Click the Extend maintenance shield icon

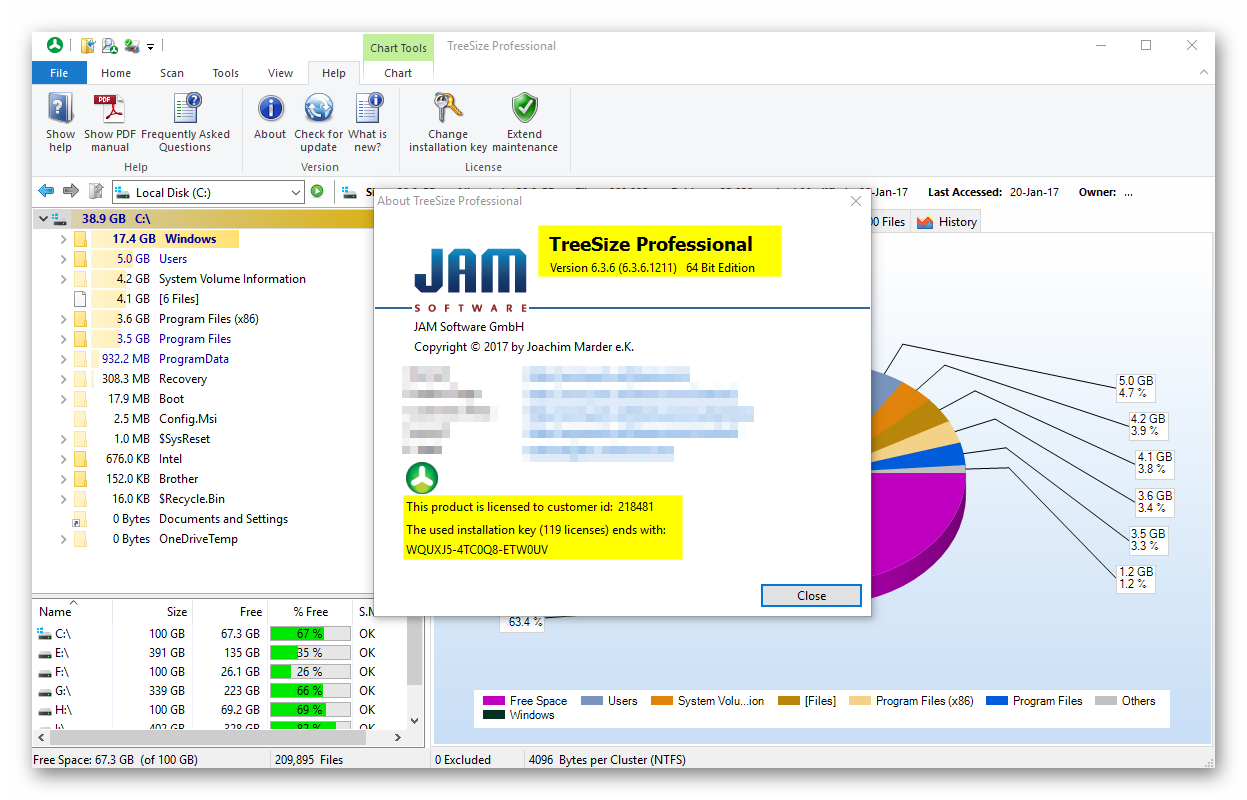pyautogui.click(x=525, y=108)
